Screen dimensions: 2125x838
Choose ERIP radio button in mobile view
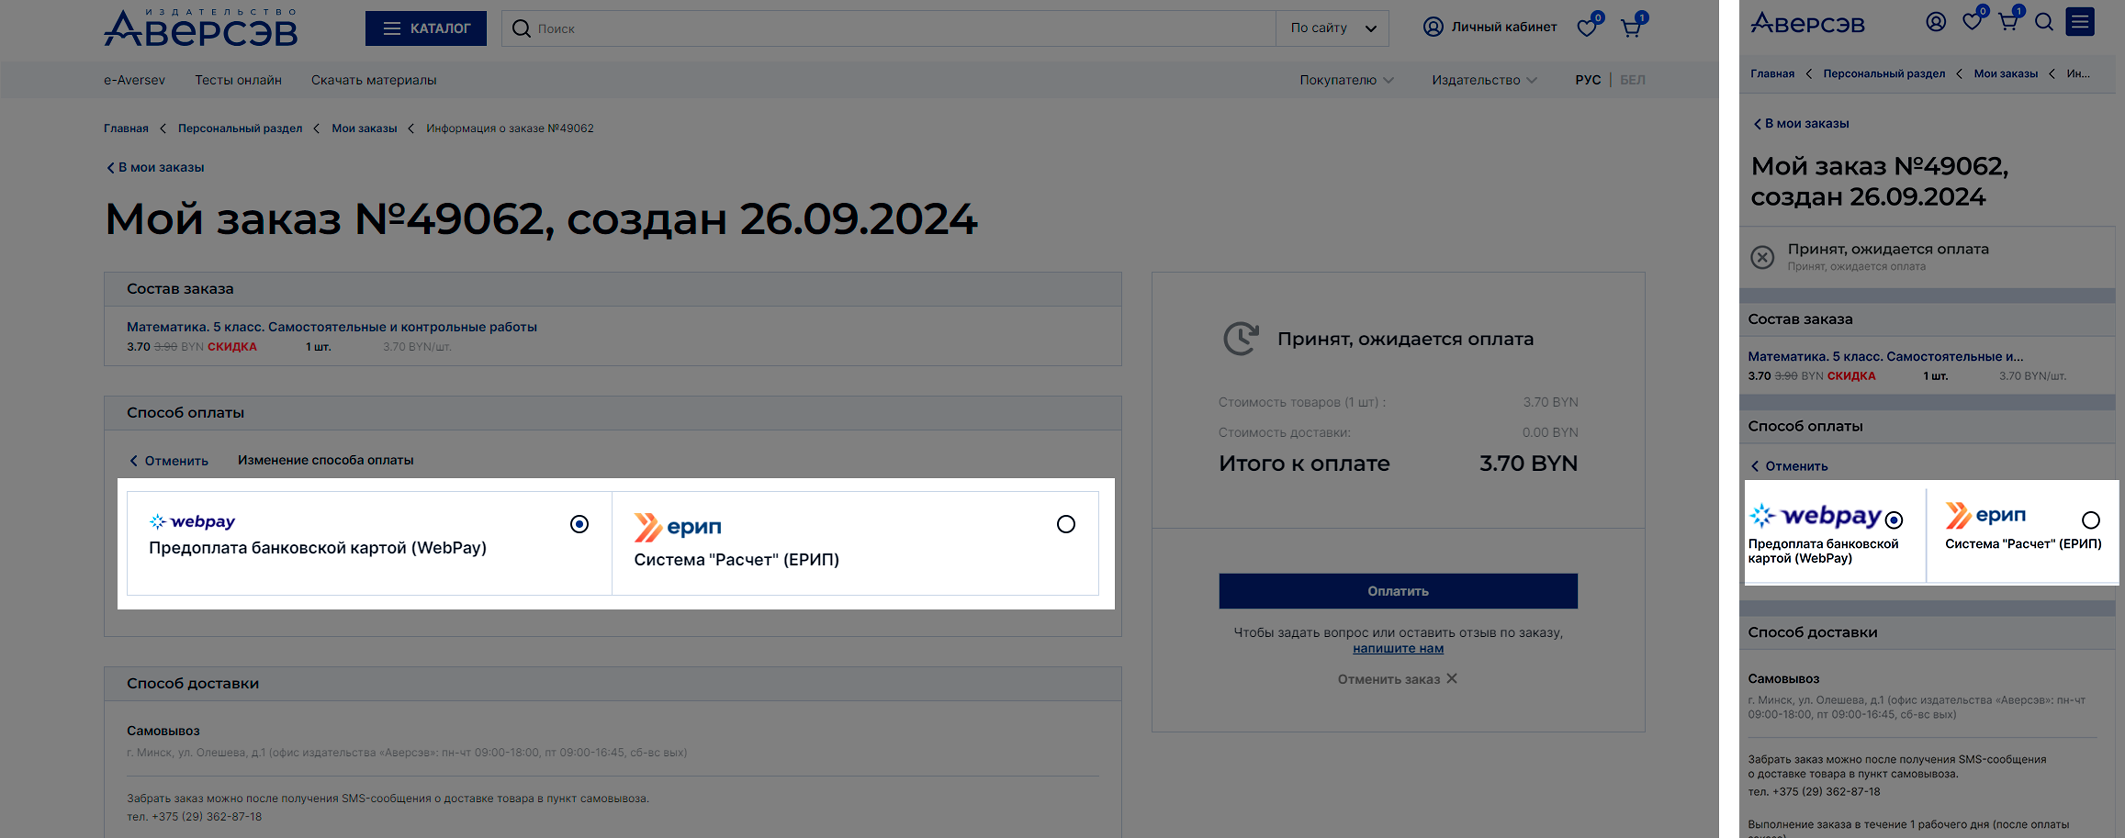[x=2090, y=520]
